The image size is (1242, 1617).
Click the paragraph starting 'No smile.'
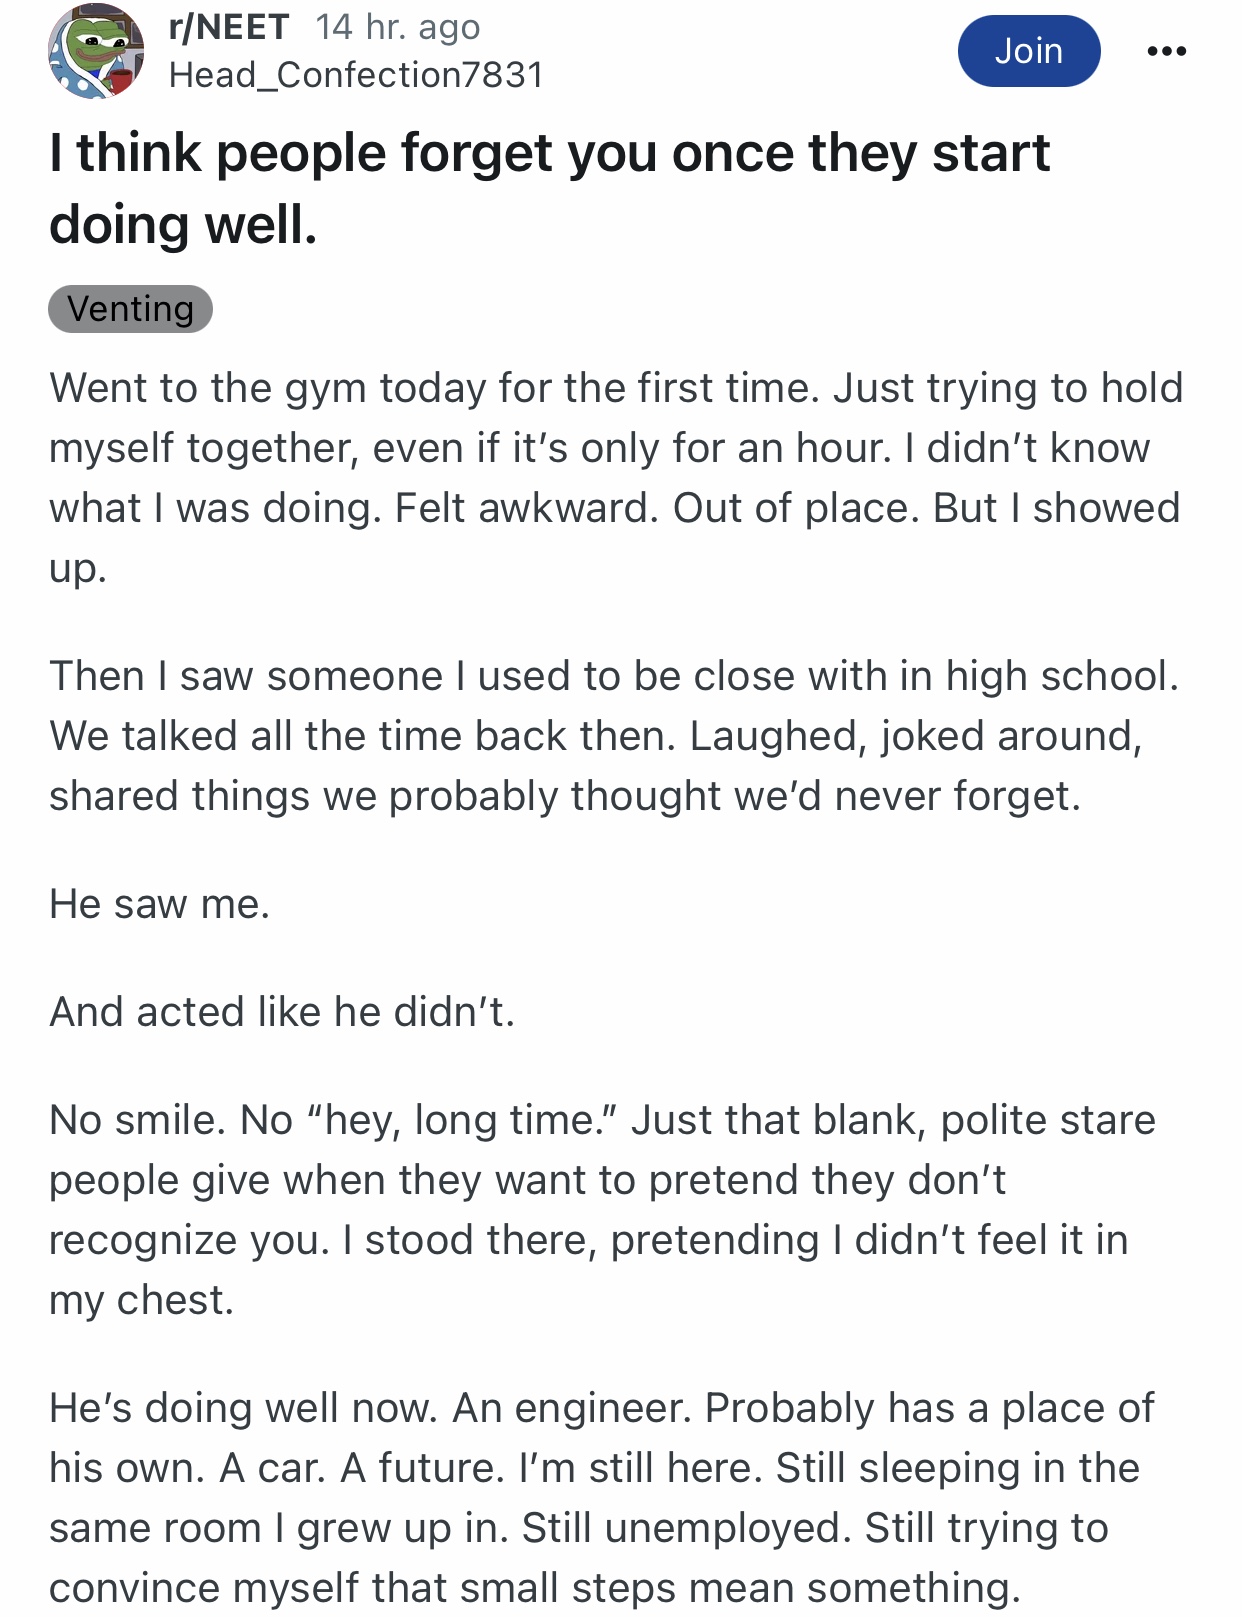602,1210
